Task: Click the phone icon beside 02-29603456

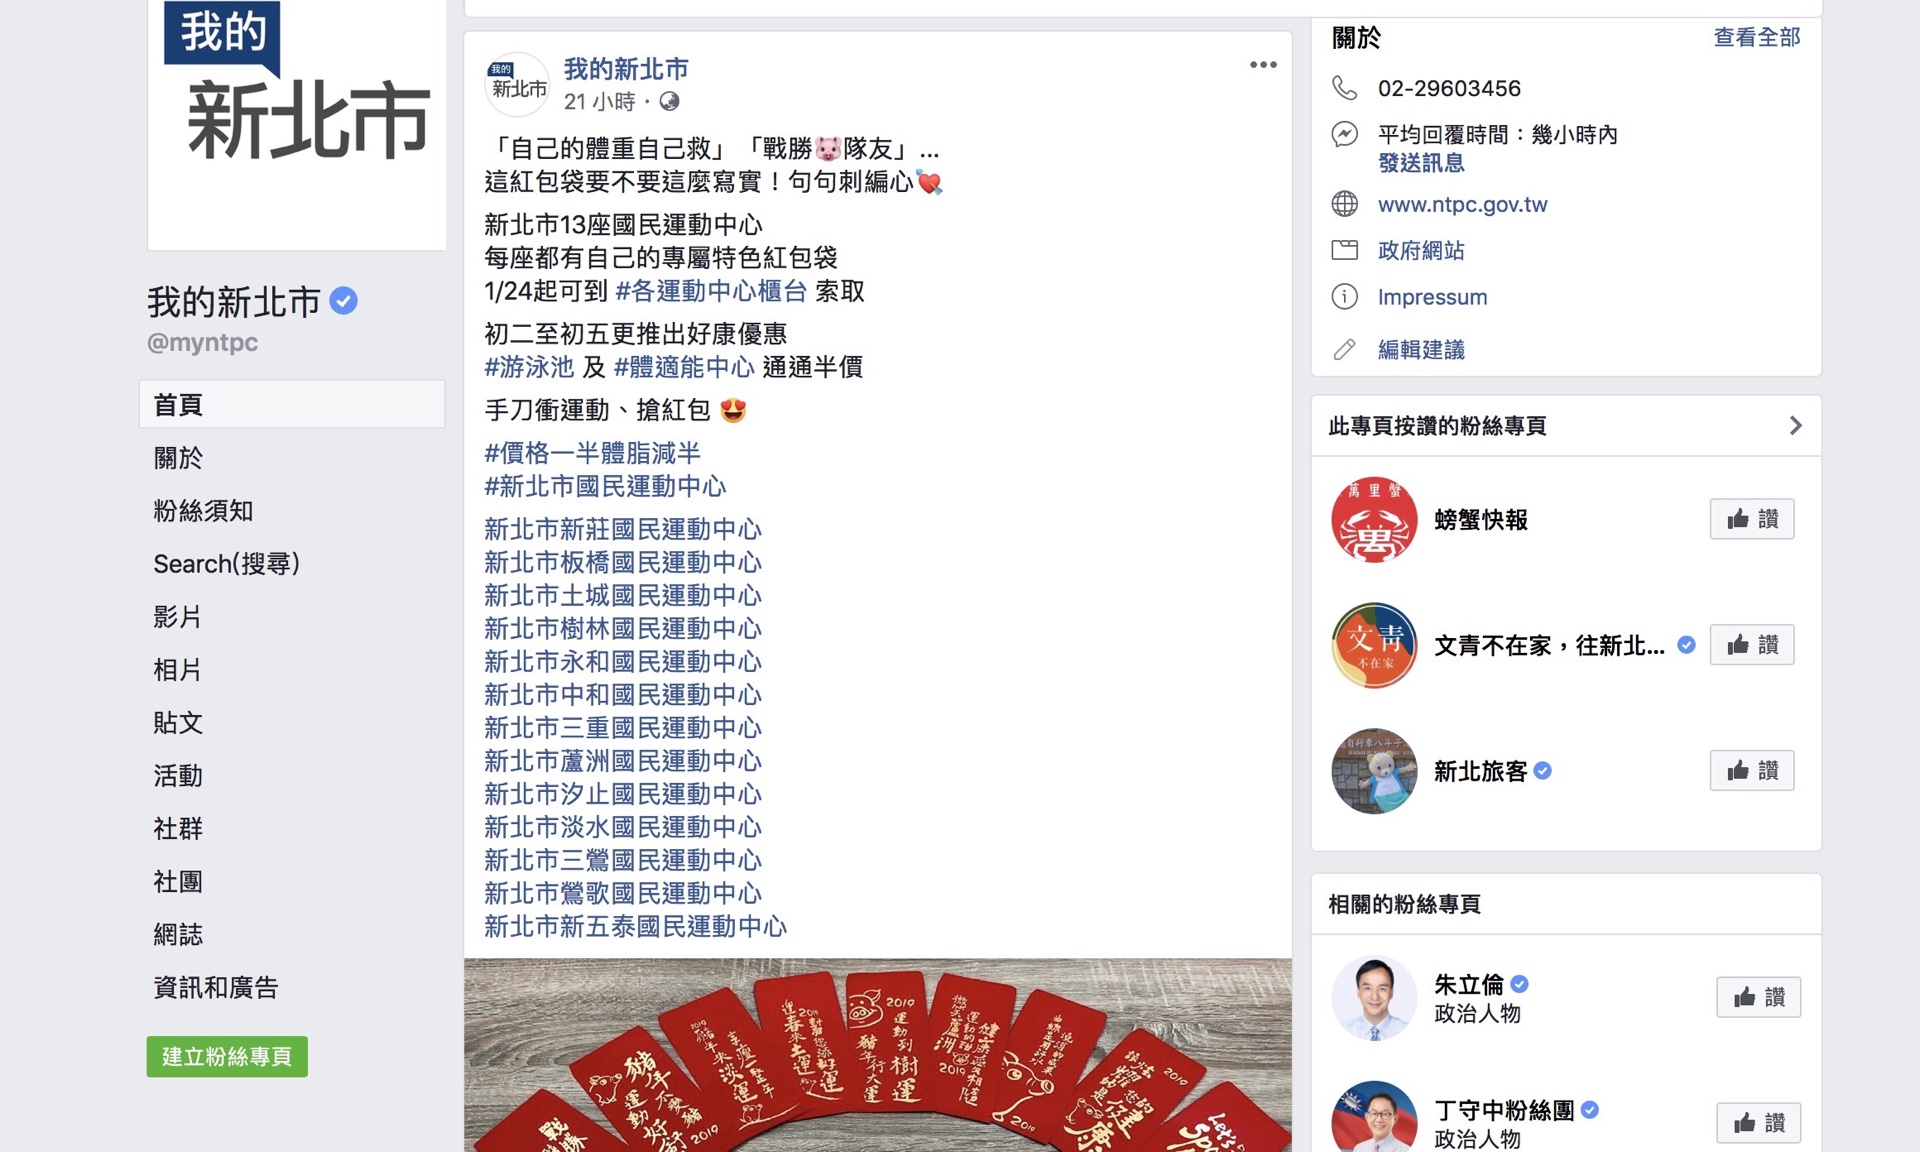Action: click(x=1345, y=88)
